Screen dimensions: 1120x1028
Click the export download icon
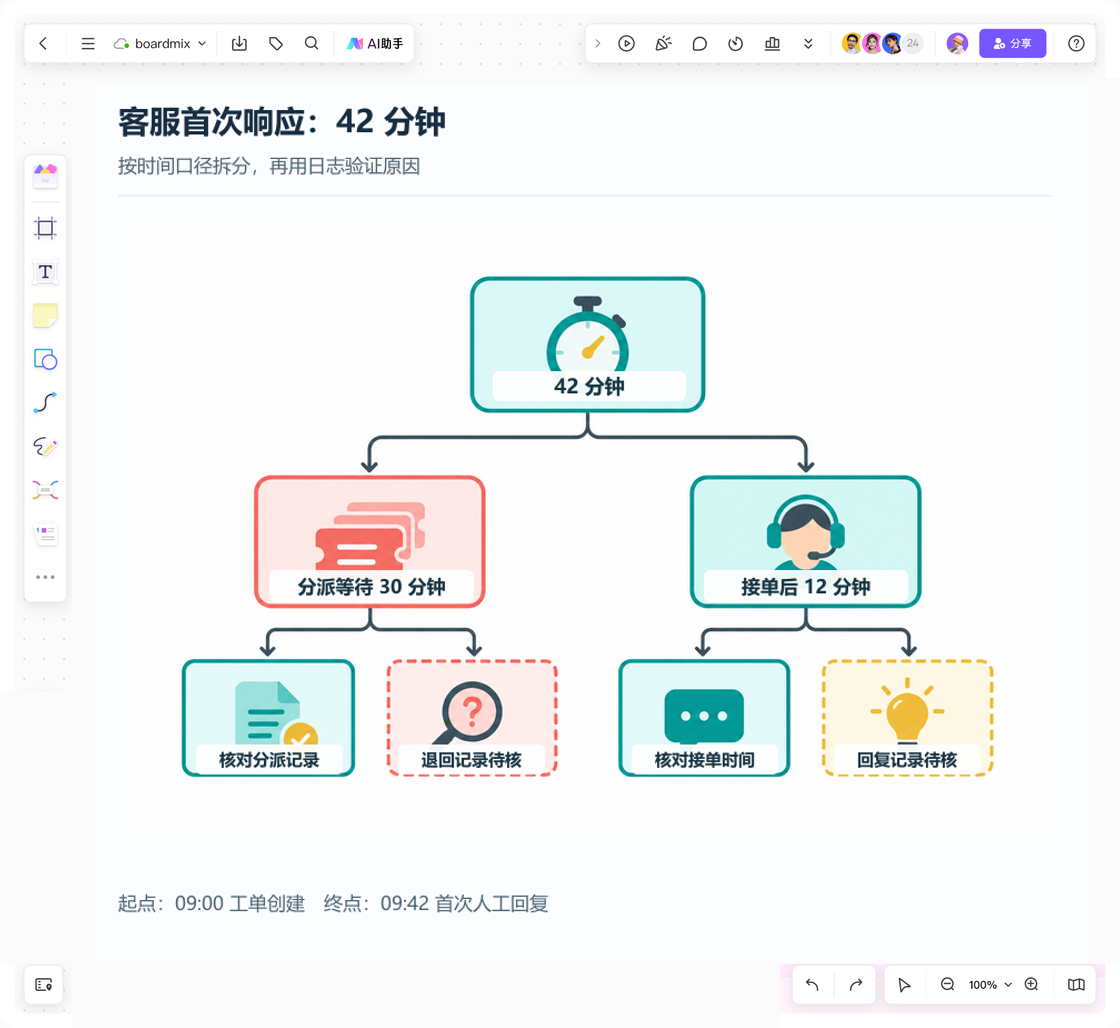coord(239,44)
